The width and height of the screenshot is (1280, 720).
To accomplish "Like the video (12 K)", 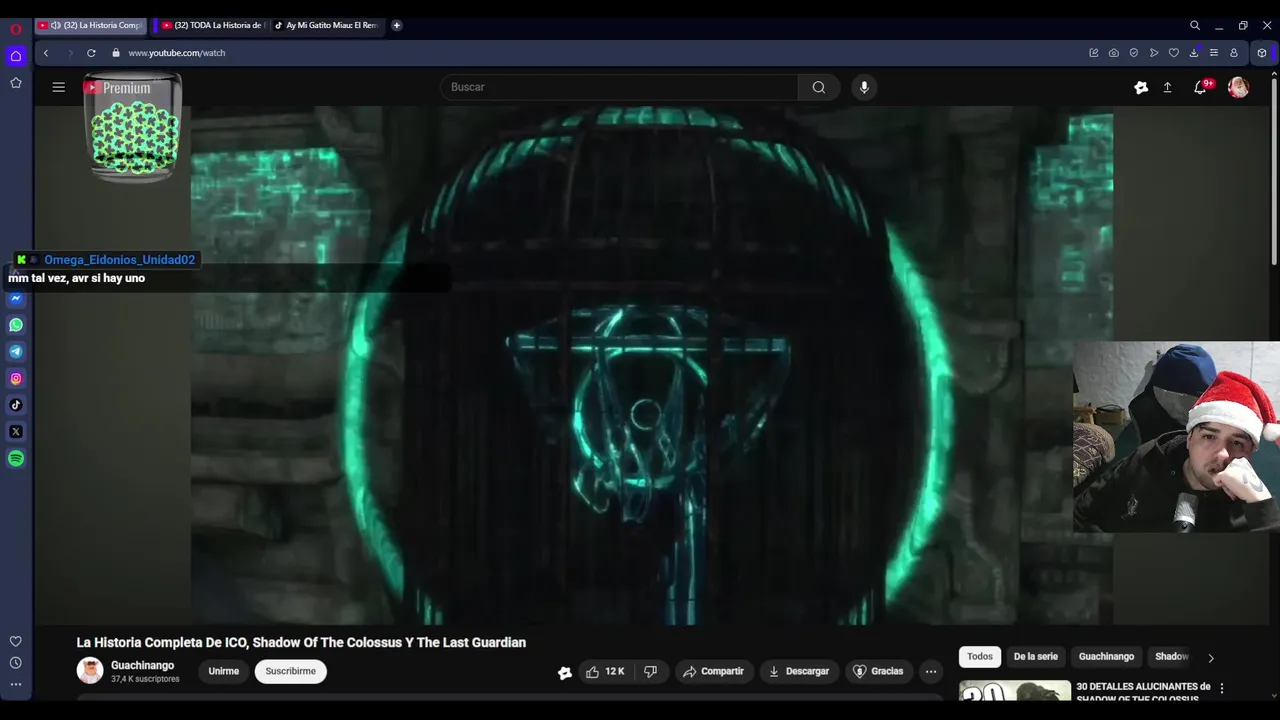I will click(606, 672).
